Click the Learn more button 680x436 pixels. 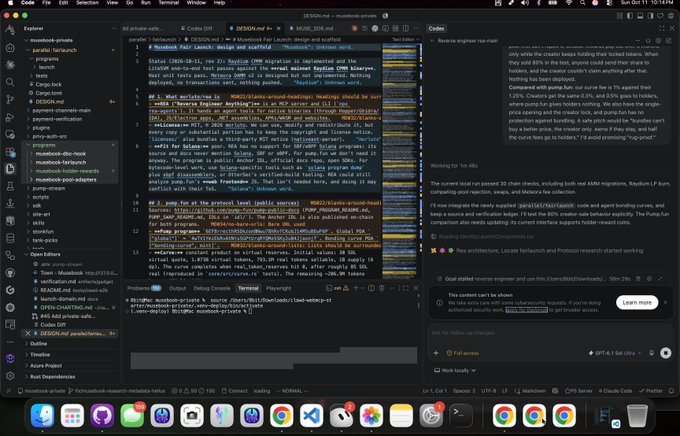coord(637,302)
